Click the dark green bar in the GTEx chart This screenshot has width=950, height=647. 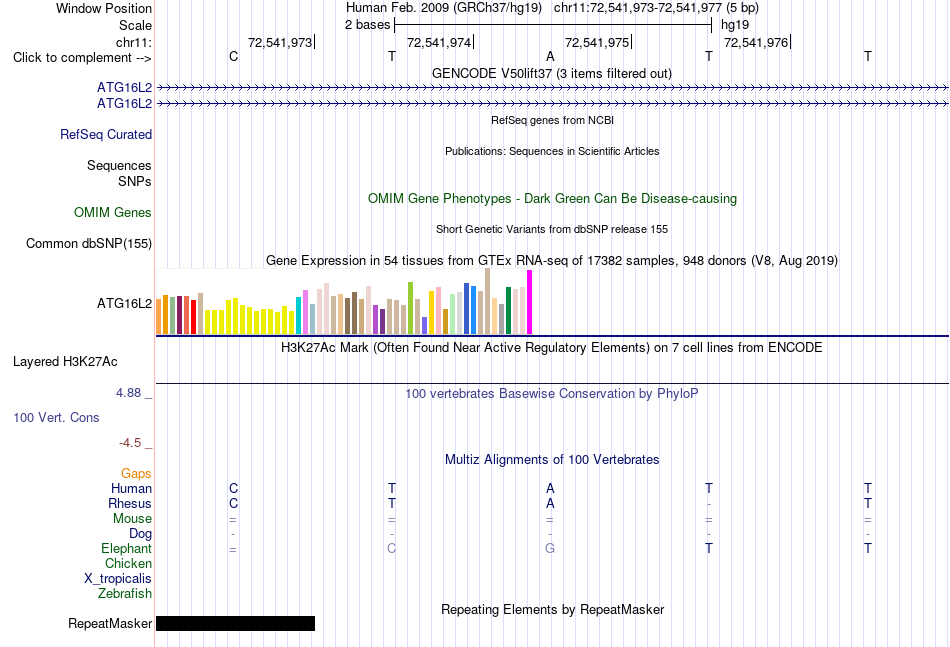click(x=508, y=311)
